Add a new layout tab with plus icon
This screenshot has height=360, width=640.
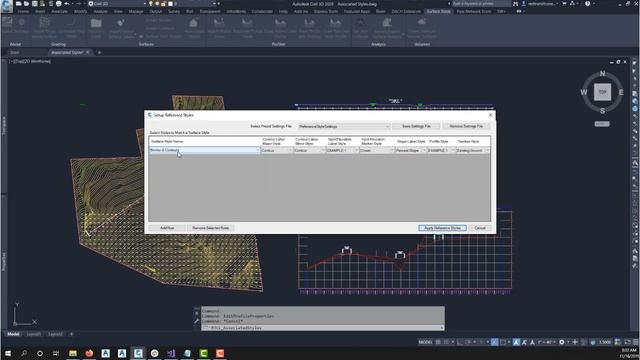(71, 334)
